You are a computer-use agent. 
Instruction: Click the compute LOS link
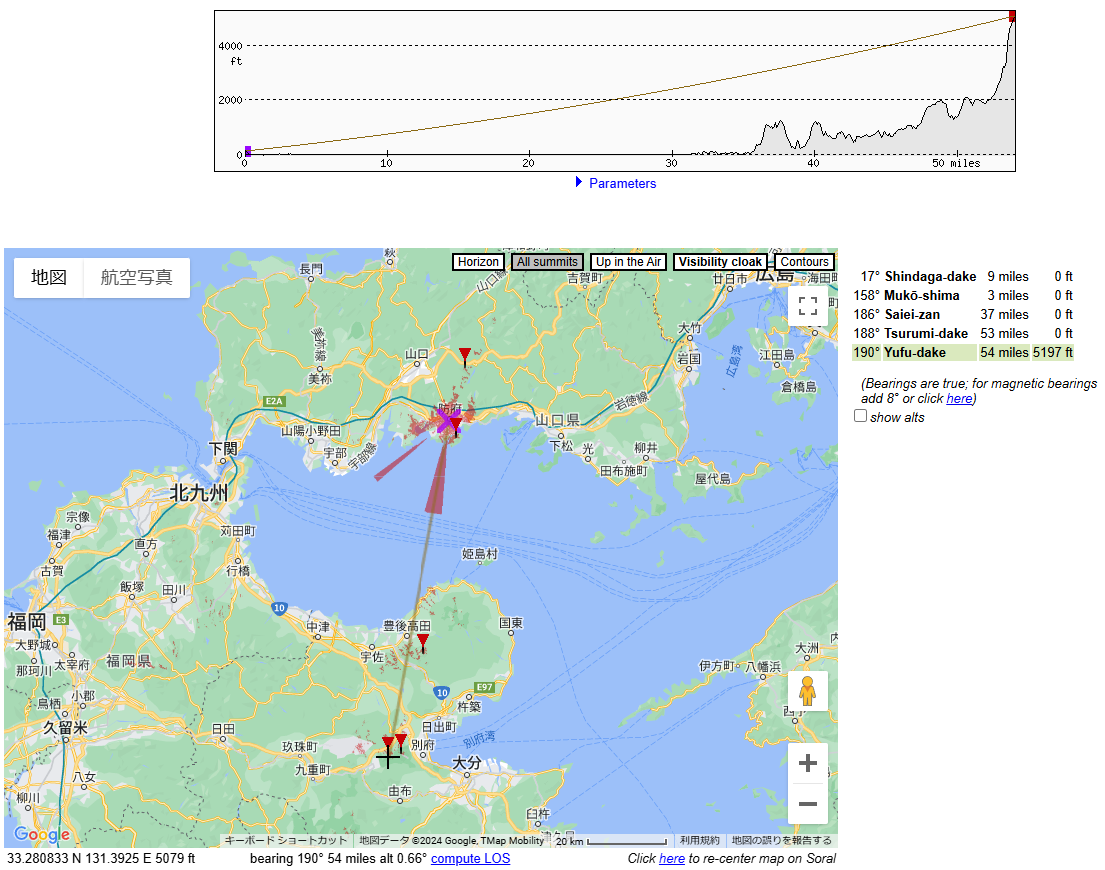(x=470, y=859)
